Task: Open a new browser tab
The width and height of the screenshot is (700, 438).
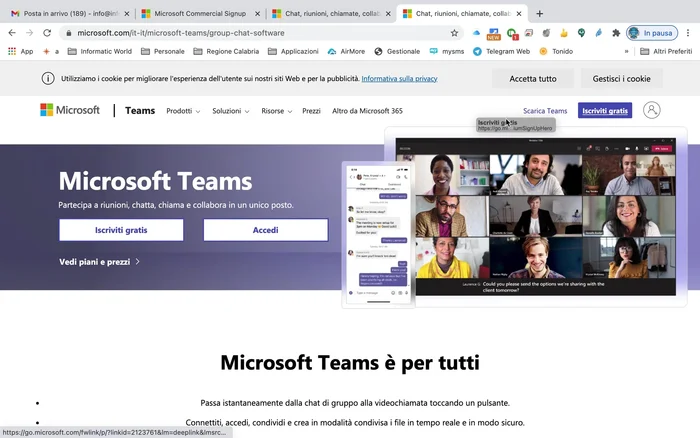Action: click(x=540, y=14)
